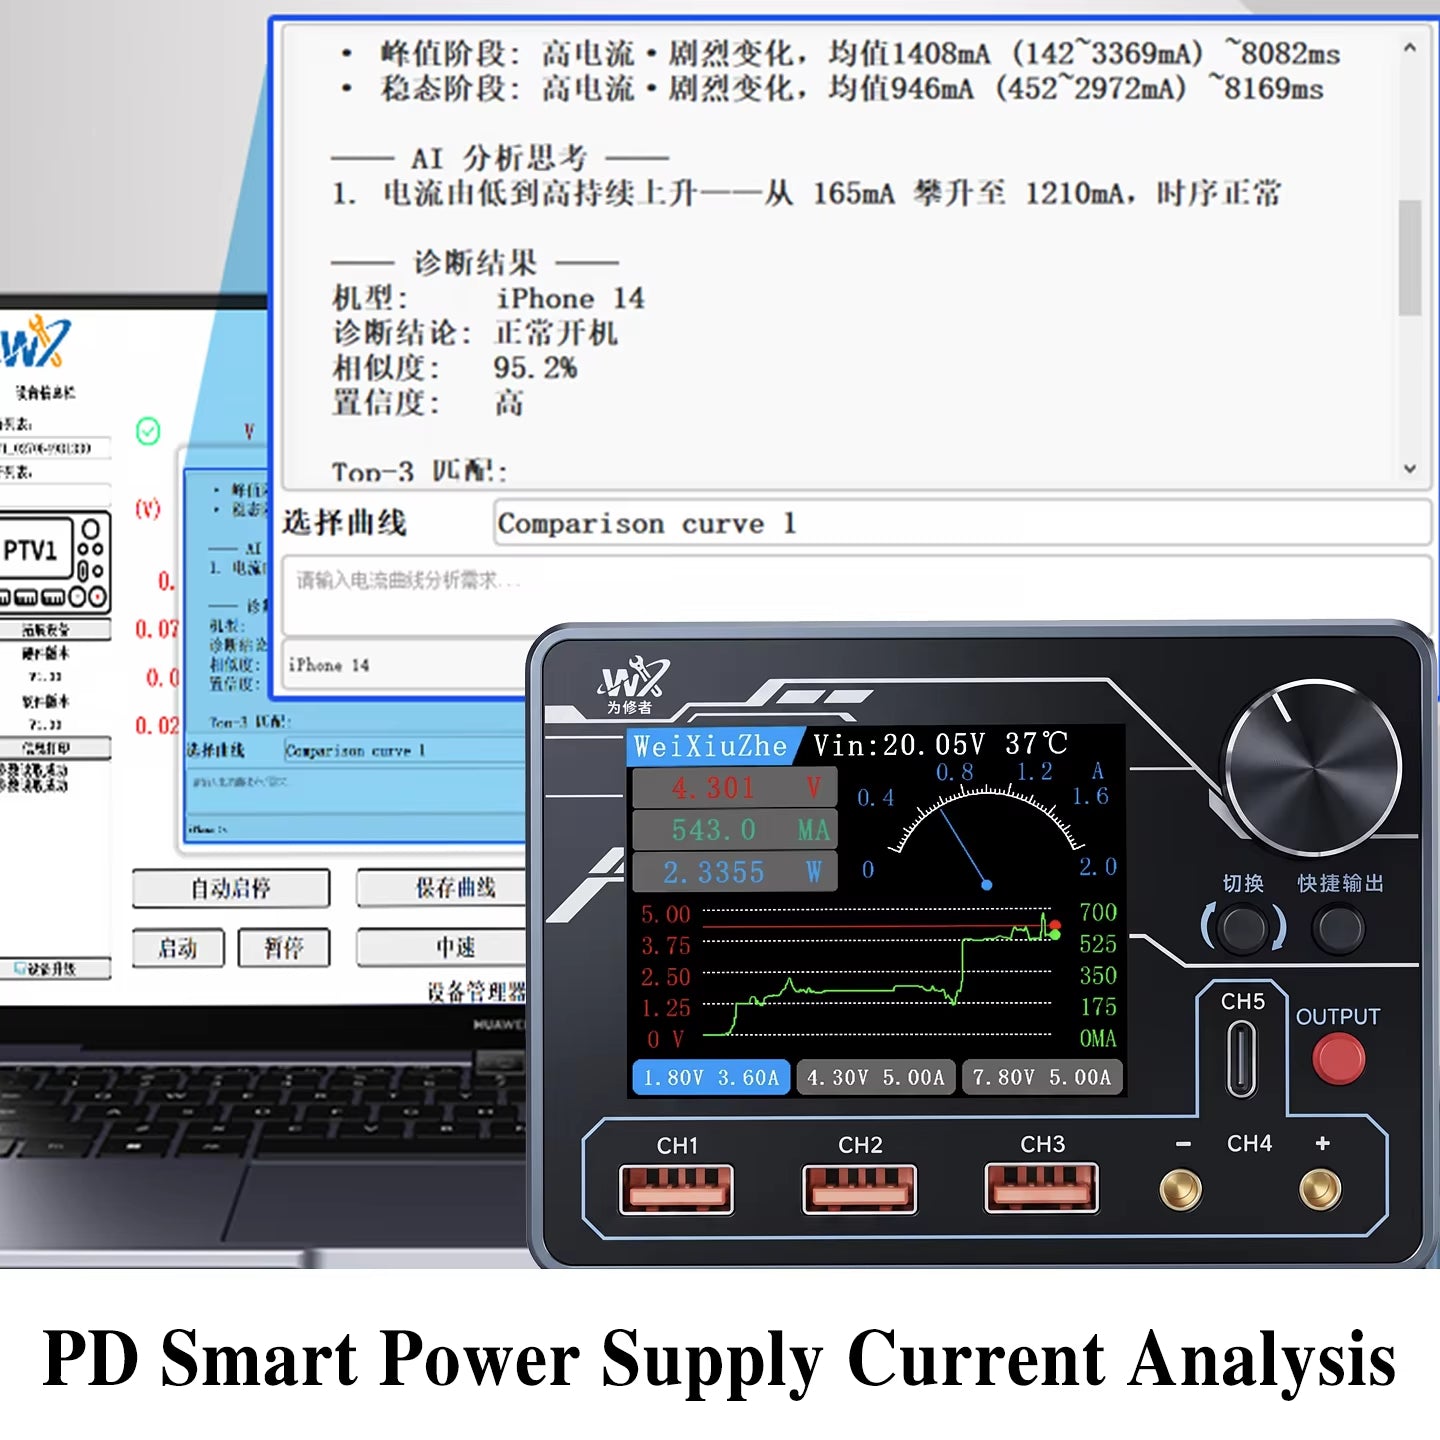Screen dimensions: 1440x1440
Task: Click the 暂停 button on the laptop
Action: pos(284,947)
